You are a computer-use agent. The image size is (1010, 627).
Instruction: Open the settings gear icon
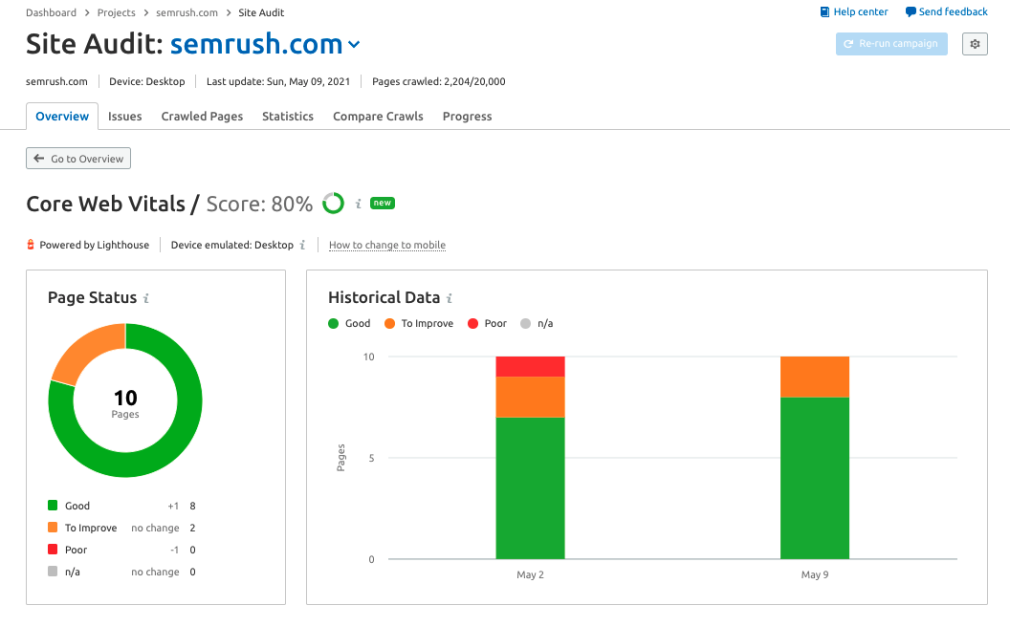point(974,44)
